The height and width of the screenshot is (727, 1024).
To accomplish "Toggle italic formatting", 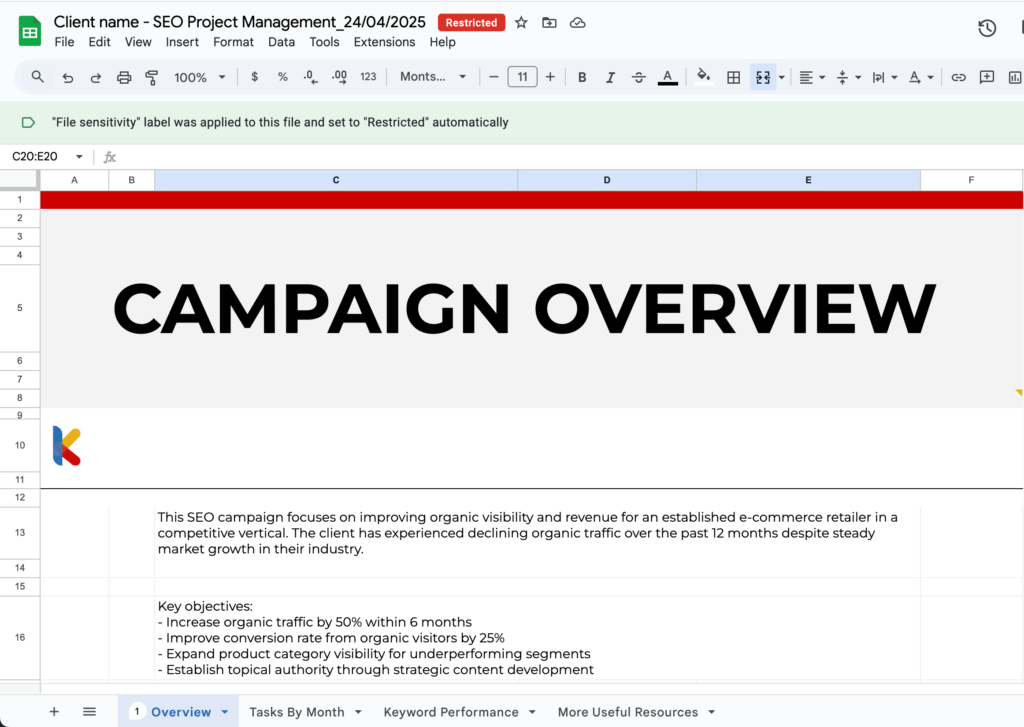I will 610,77.
